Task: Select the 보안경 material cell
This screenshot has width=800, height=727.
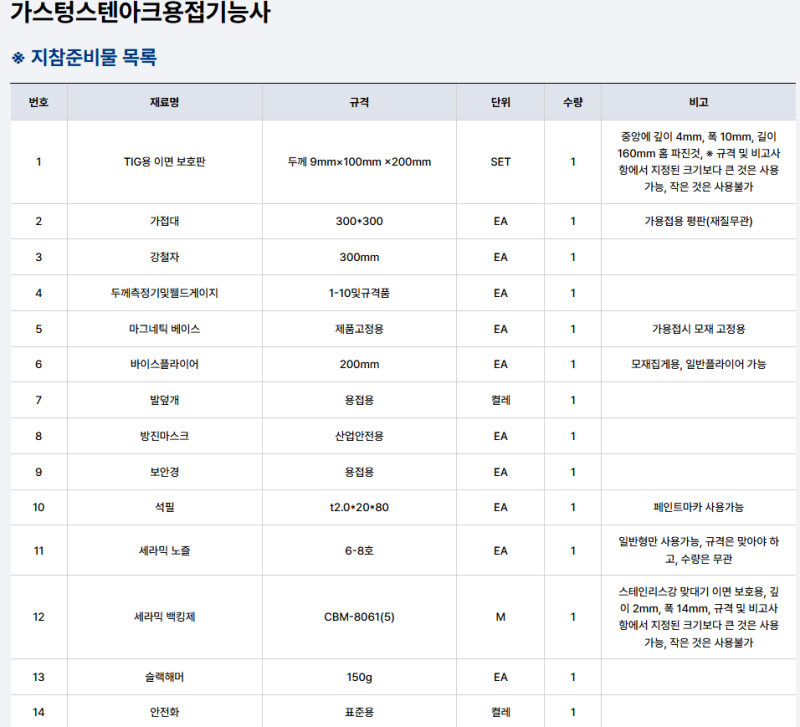Action: tap(164, 472)
